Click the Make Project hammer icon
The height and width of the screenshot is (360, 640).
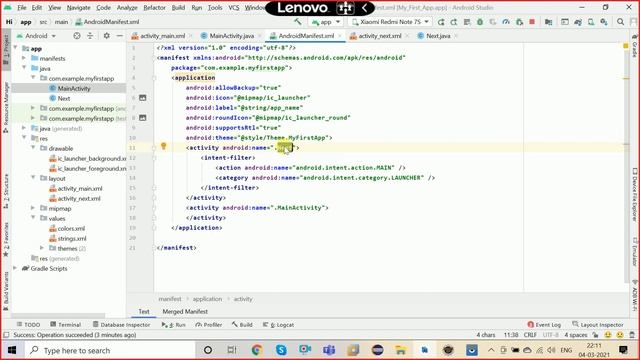pos(298,22)
